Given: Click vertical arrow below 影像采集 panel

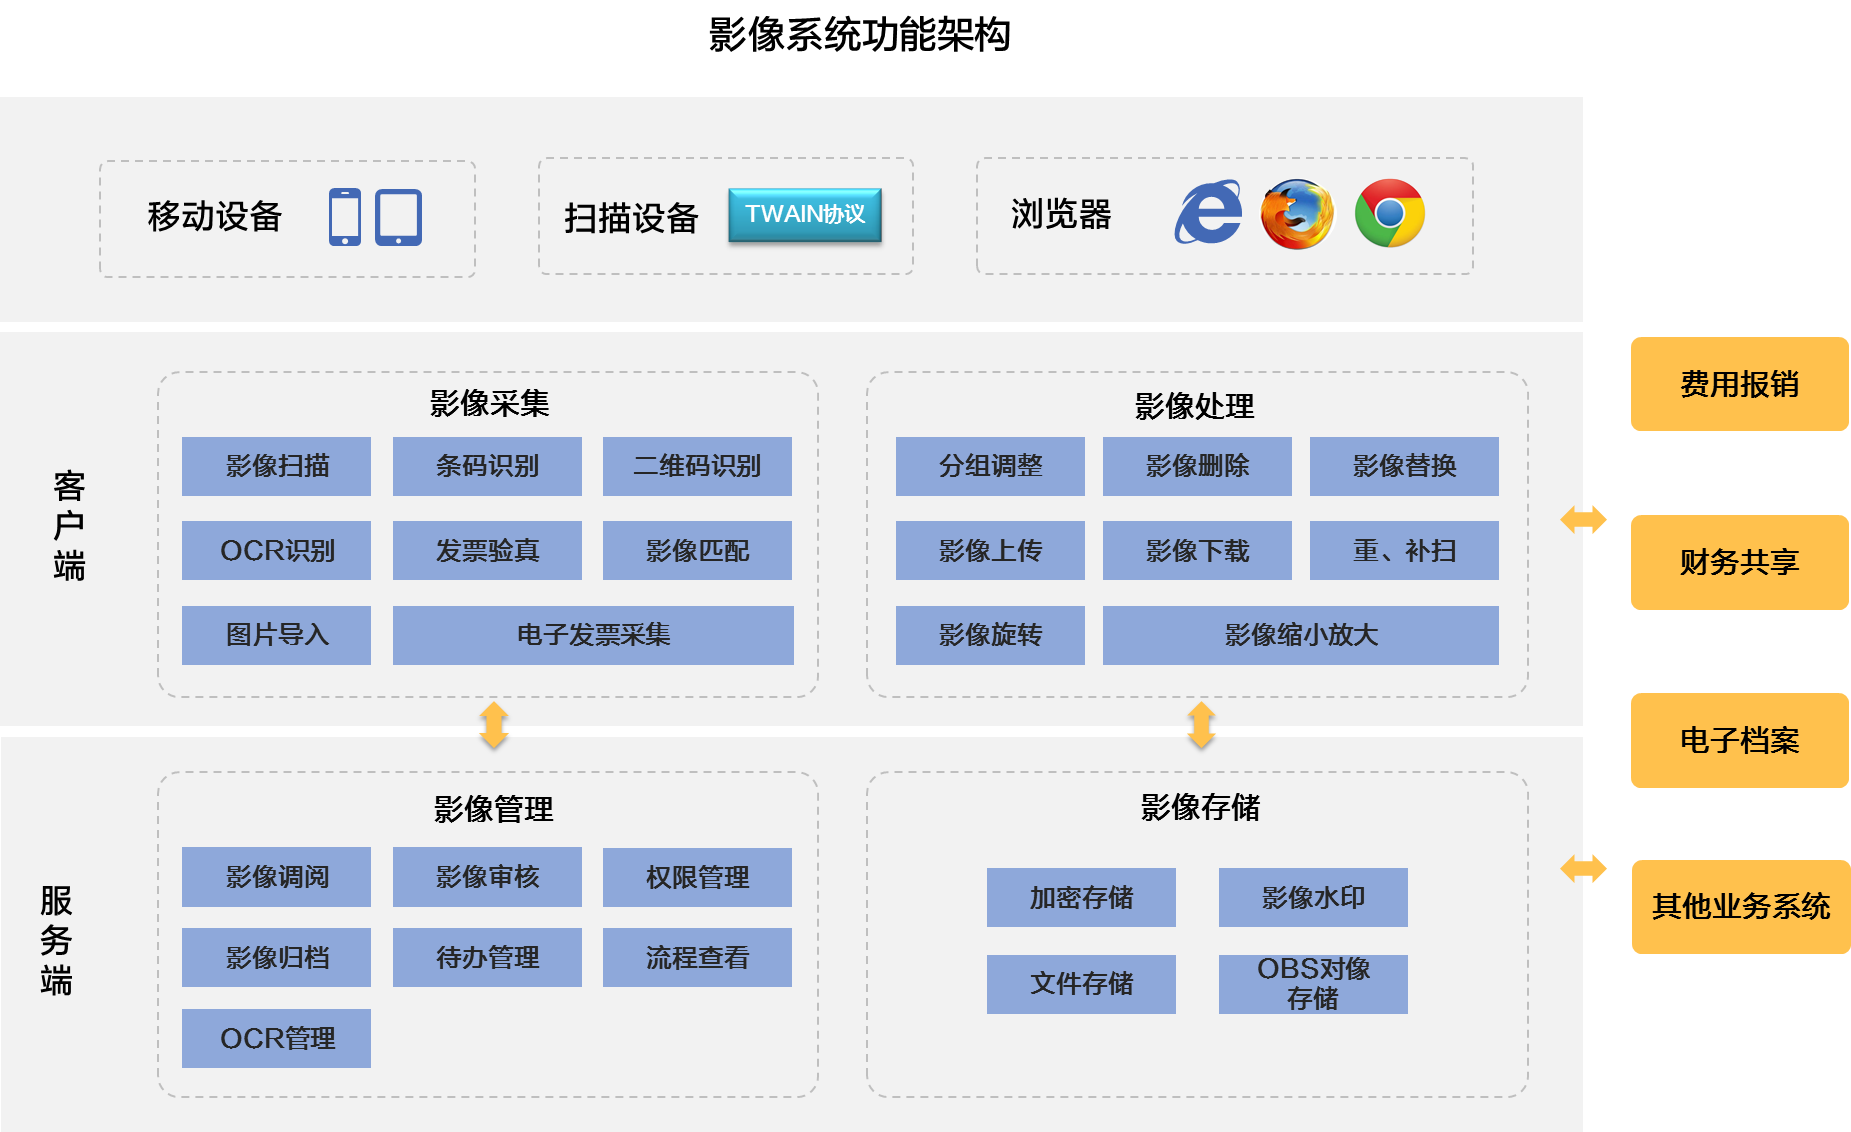Looking at the screenshot, I should (494, 726).
